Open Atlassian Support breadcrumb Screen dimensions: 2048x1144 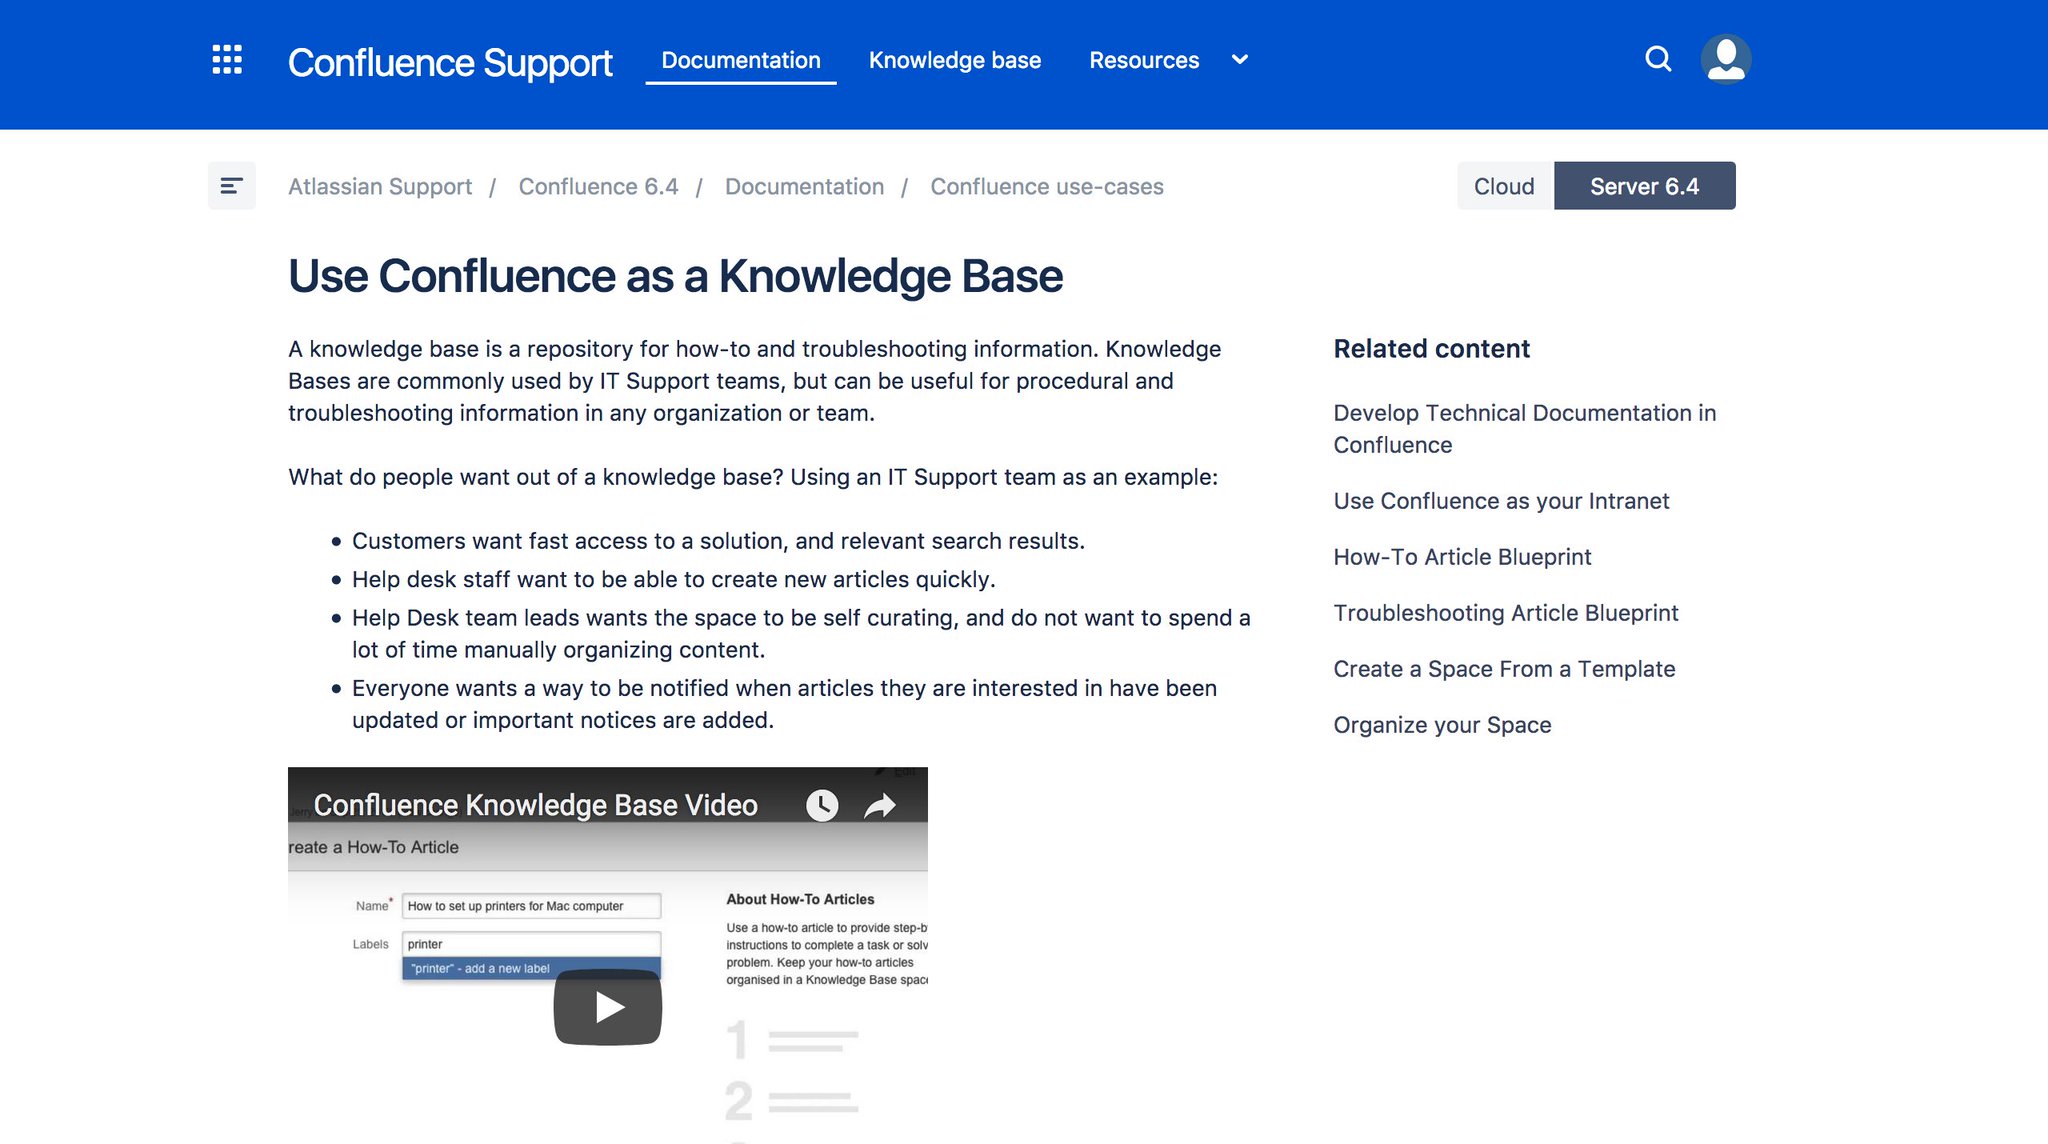pos(380,187)
